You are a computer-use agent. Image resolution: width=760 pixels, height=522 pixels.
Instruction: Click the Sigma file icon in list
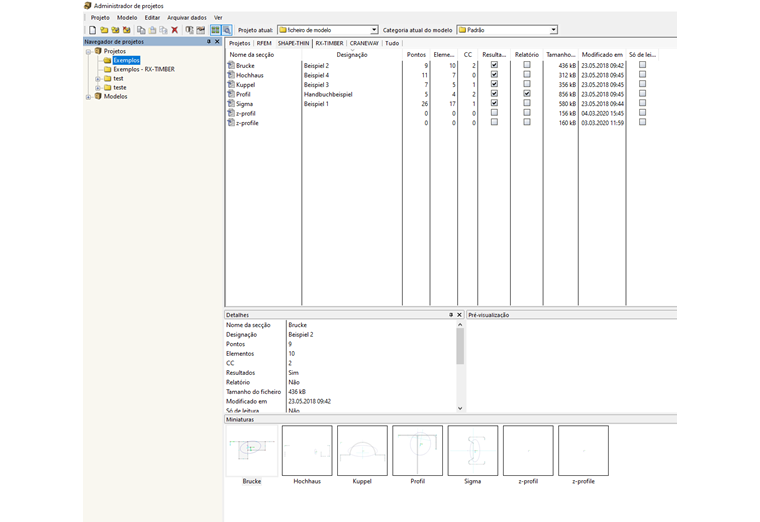(231, 103)
